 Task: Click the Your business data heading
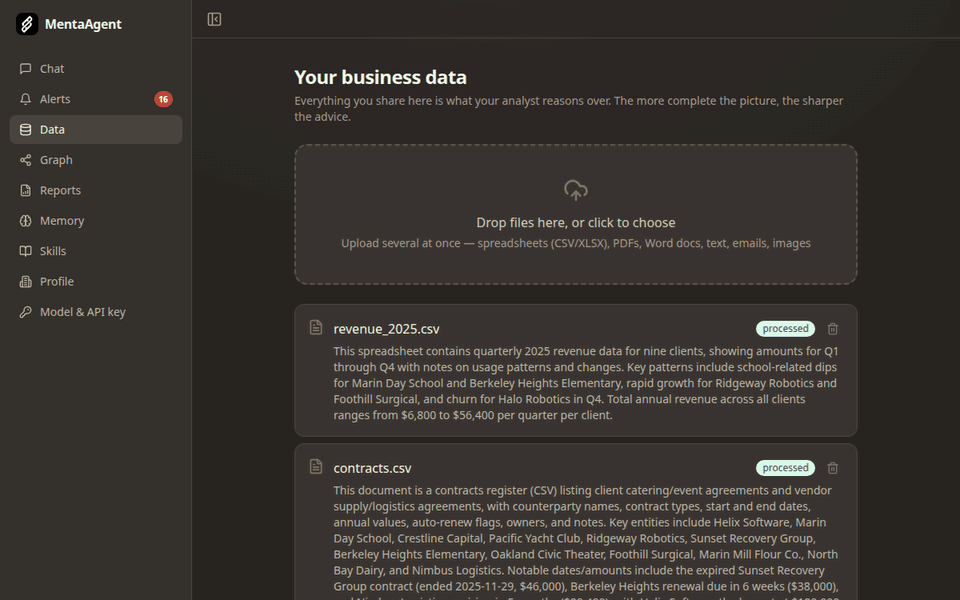coord(380,77)
